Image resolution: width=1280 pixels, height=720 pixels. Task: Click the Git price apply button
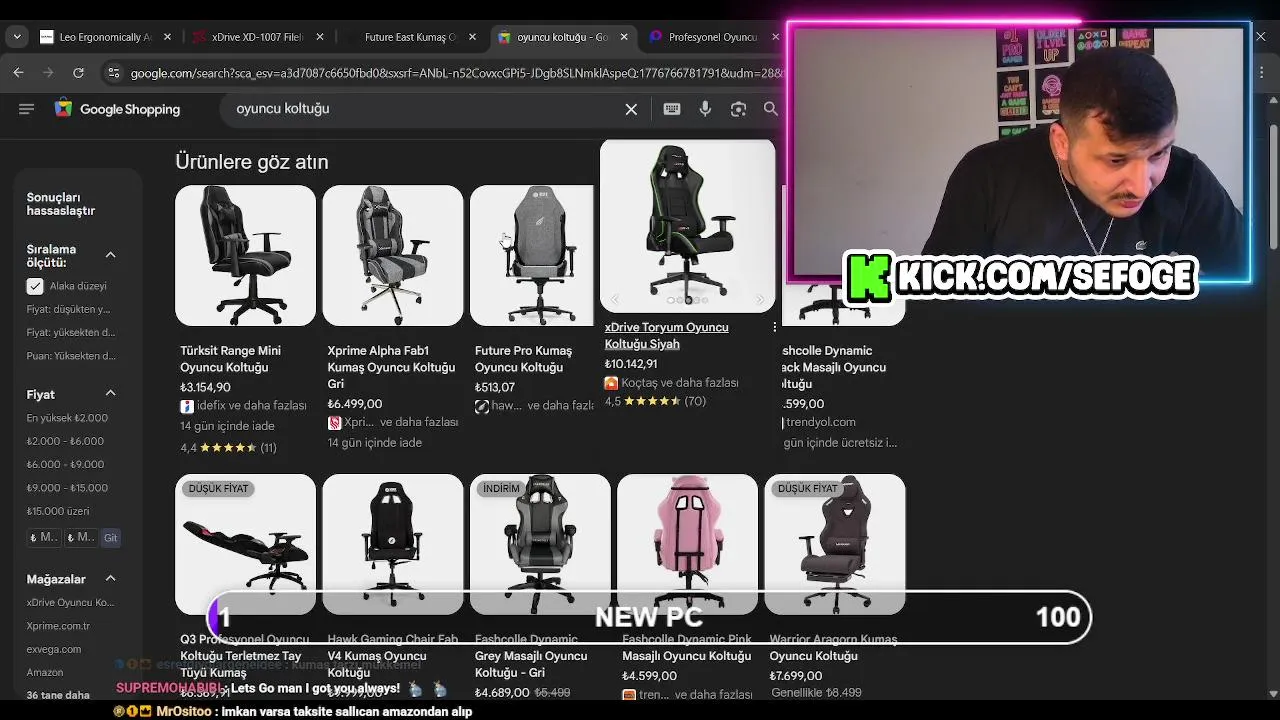110,537
